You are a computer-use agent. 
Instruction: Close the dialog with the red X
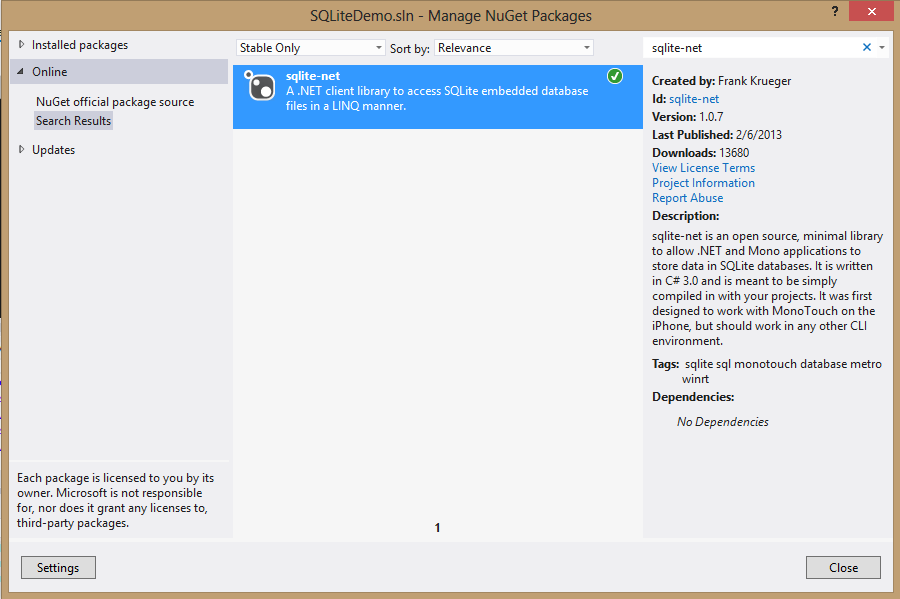click(x=871, y=11)
